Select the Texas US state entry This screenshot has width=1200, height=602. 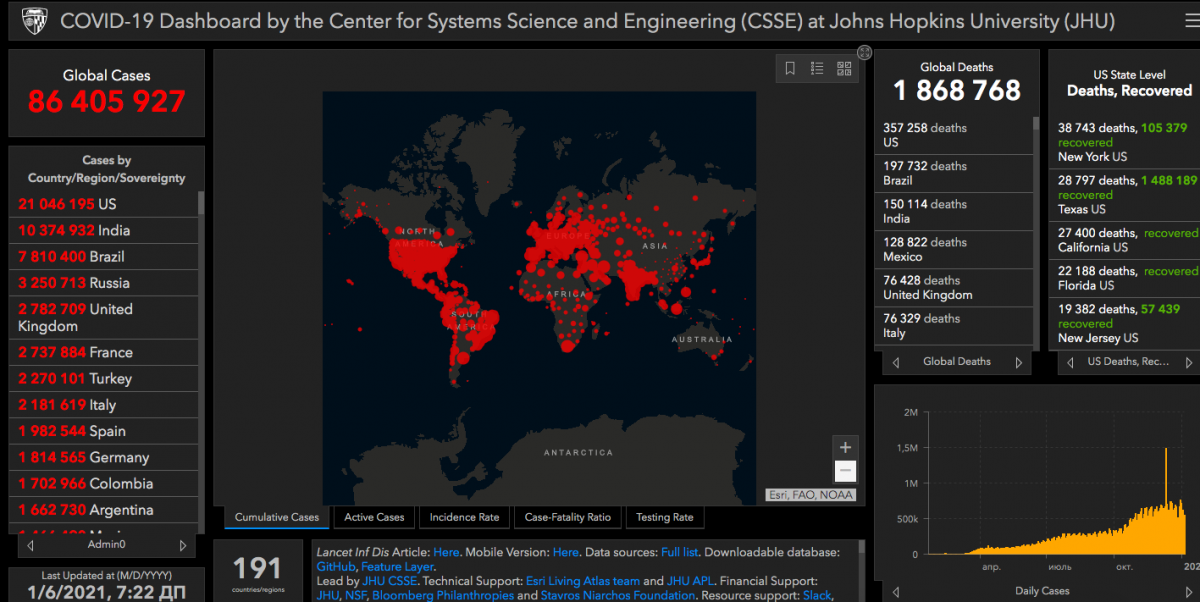pyautogui.click(x=1126, y=195)
